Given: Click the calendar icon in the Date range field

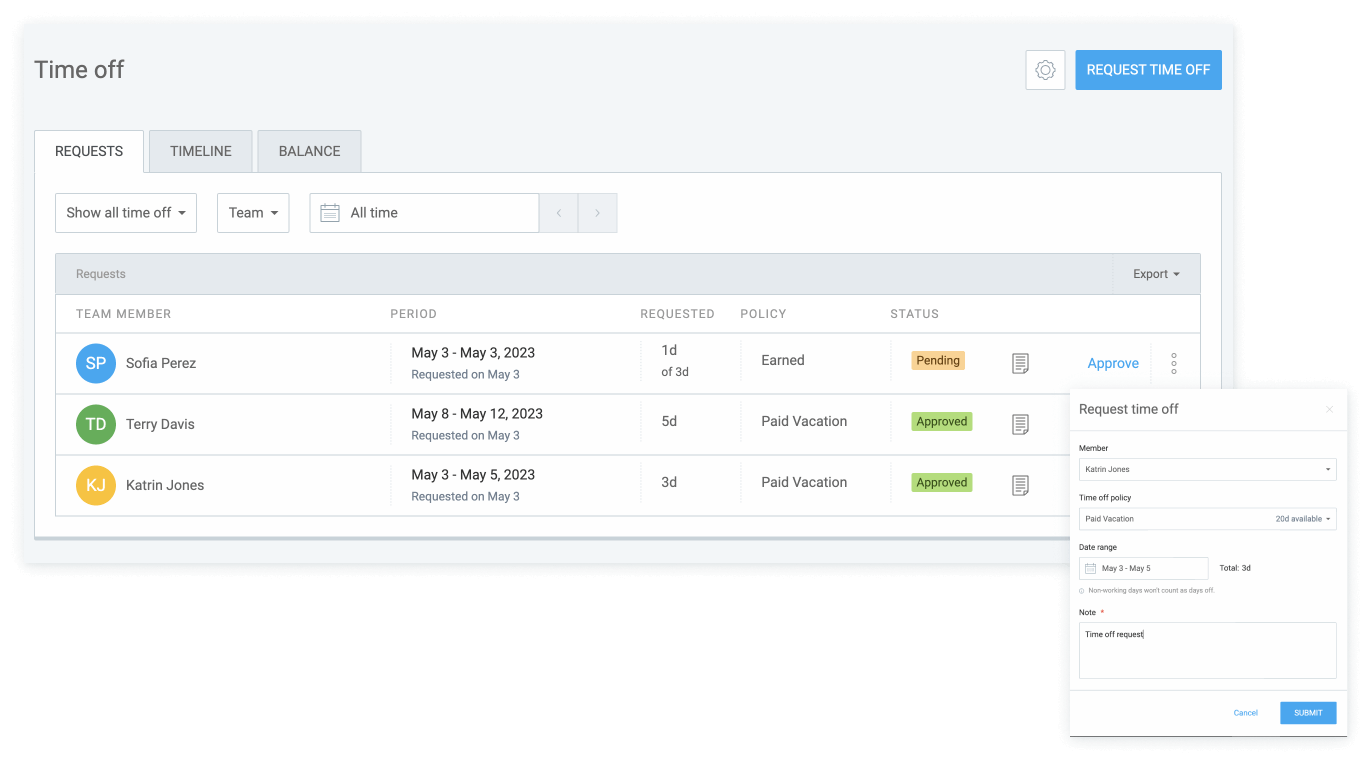Looking at the screenshot, I should pyautogui.click(x=1092, y=568).
